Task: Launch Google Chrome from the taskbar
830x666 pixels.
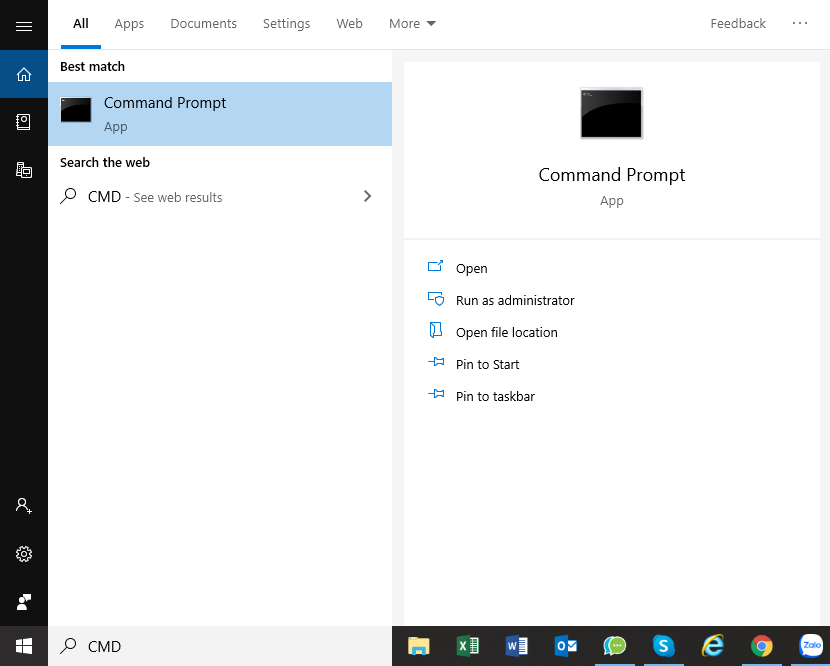Action: coord(762,646)
